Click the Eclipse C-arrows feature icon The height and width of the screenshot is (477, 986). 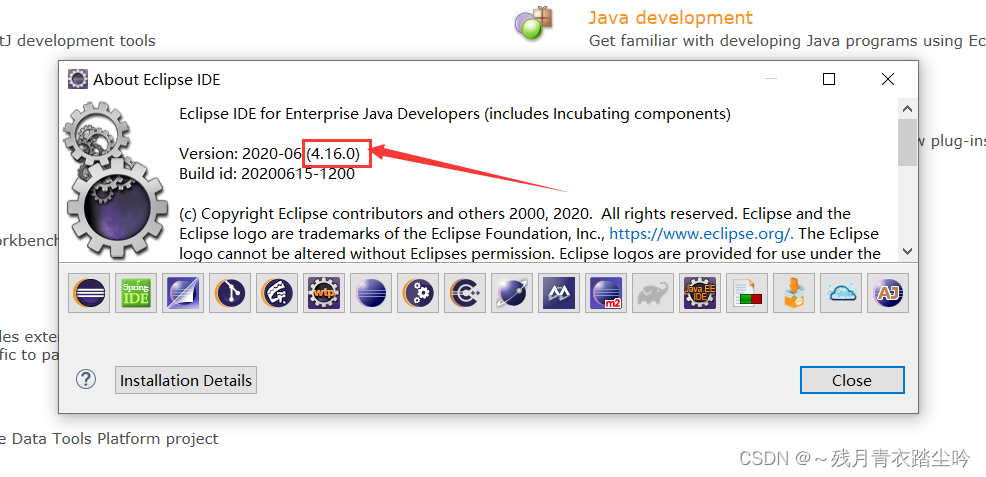[x=465, y=293]
